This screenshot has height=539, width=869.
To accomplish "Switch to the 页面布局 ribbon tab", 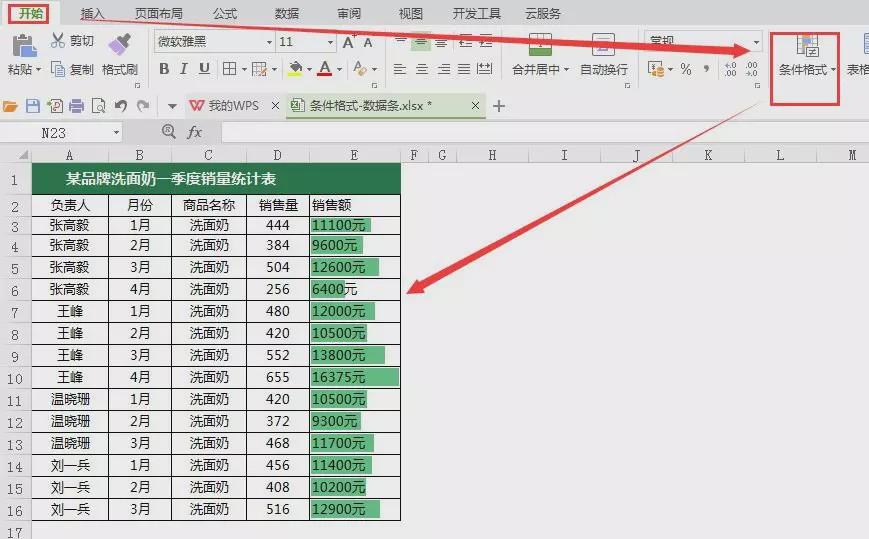I will [x=159, y=13].
